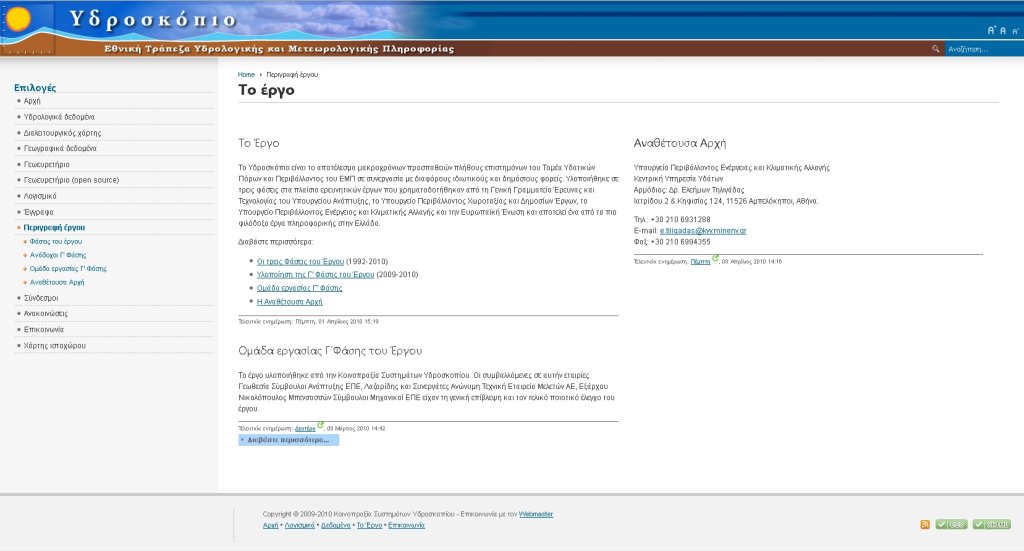1024x551 pixels.
Task: Open Έγγραφα in the sidebar
Action: 39,212
